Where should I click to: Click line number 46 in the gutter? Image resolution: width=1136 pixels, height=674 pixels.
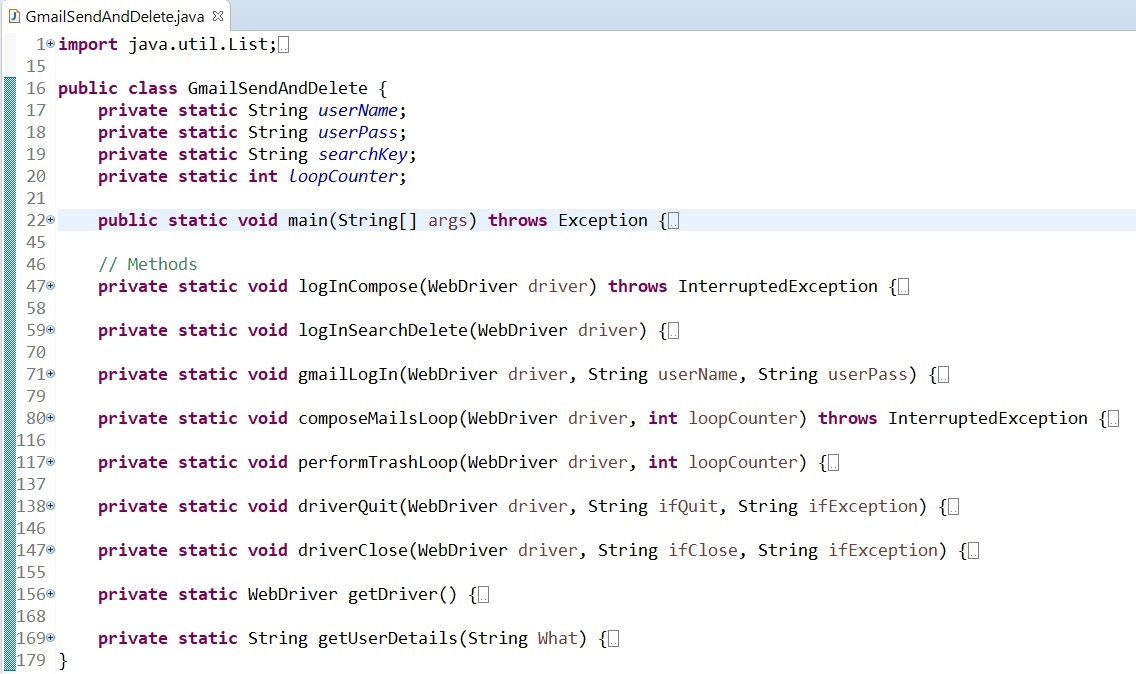tap(36, 265)
